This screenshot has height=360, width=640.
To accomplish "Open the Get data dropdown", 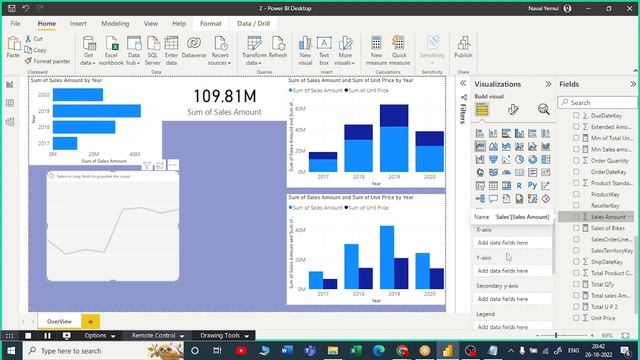I will tap(88, 59).
